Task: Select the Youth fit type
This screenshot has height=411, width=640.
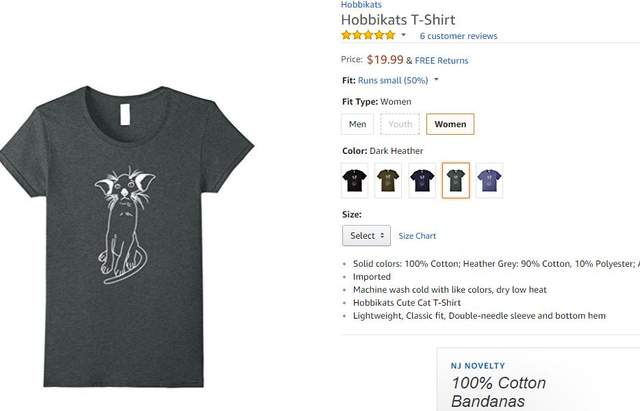Action: point(400,124)
